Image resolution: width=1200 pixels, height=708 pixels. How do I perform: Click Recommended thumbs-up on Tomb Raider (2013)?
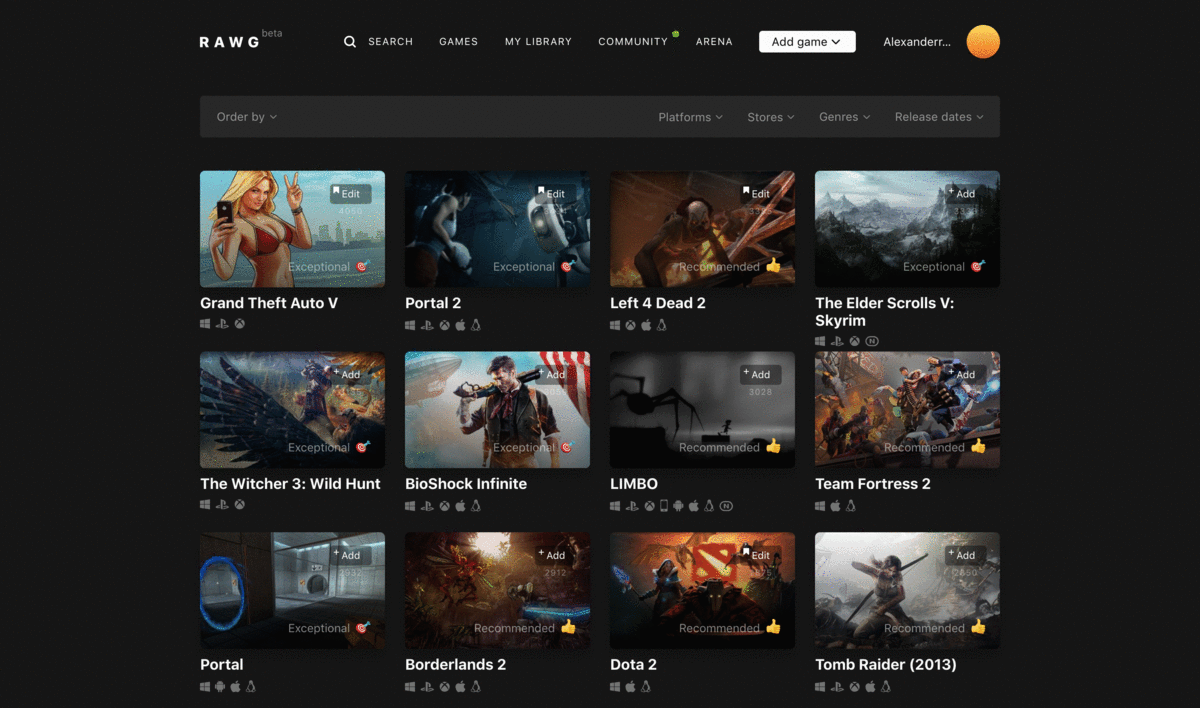[978, 627]
